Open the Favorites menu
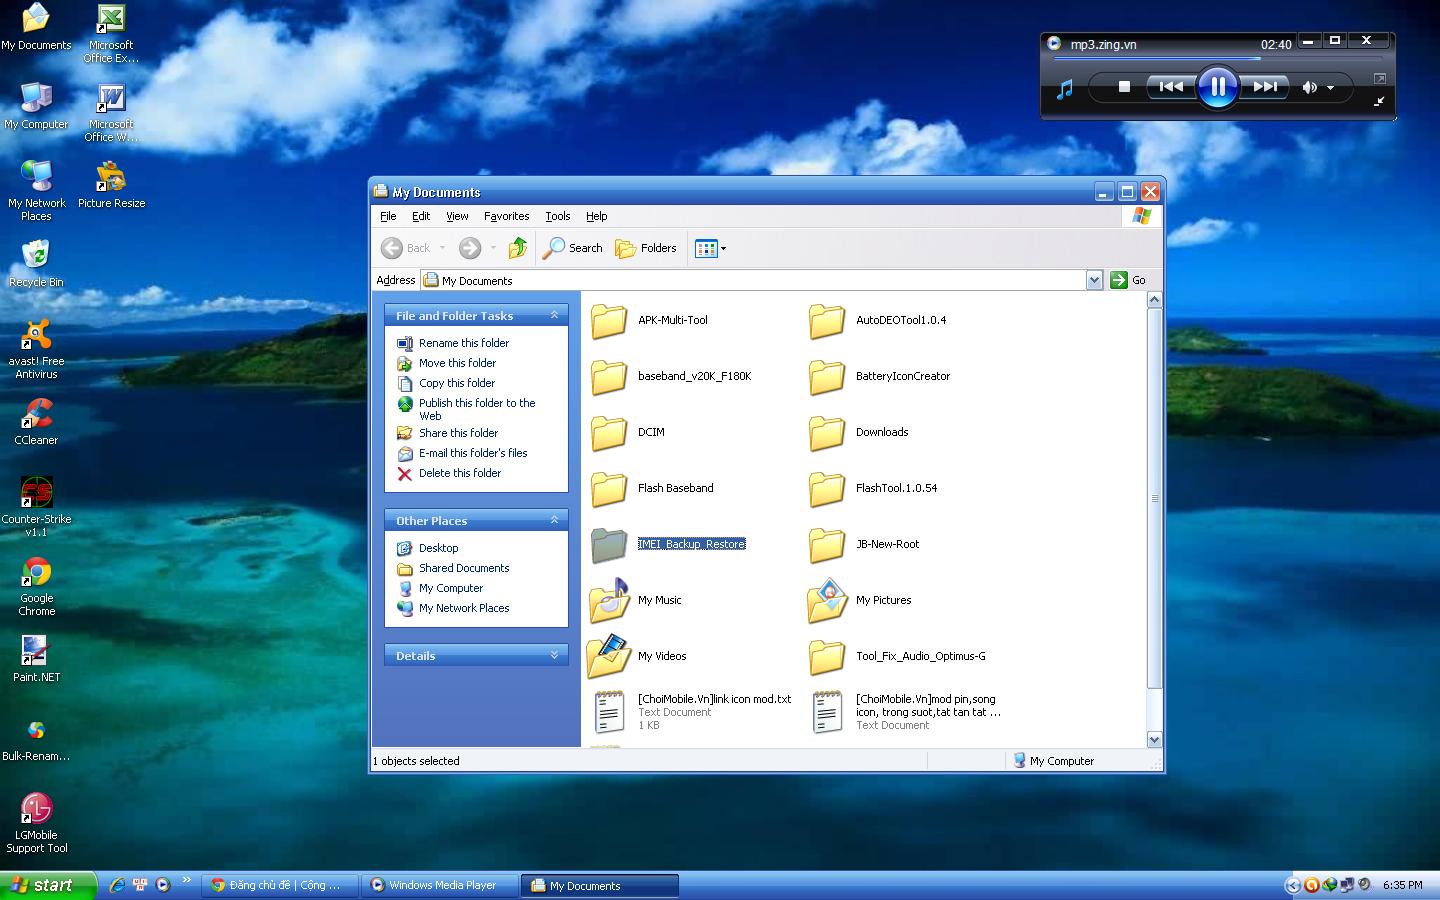This screenshot has width=1440, height=900. (x=506, y=216)
